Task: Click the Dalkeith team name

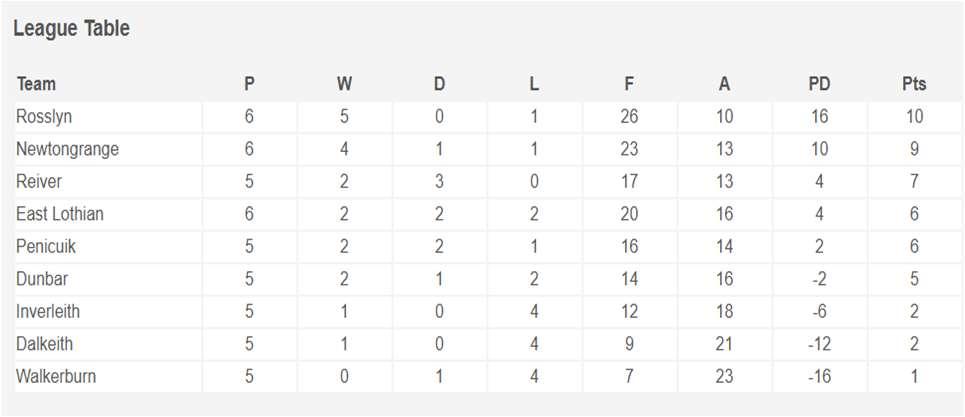Action: coord(44,344)
